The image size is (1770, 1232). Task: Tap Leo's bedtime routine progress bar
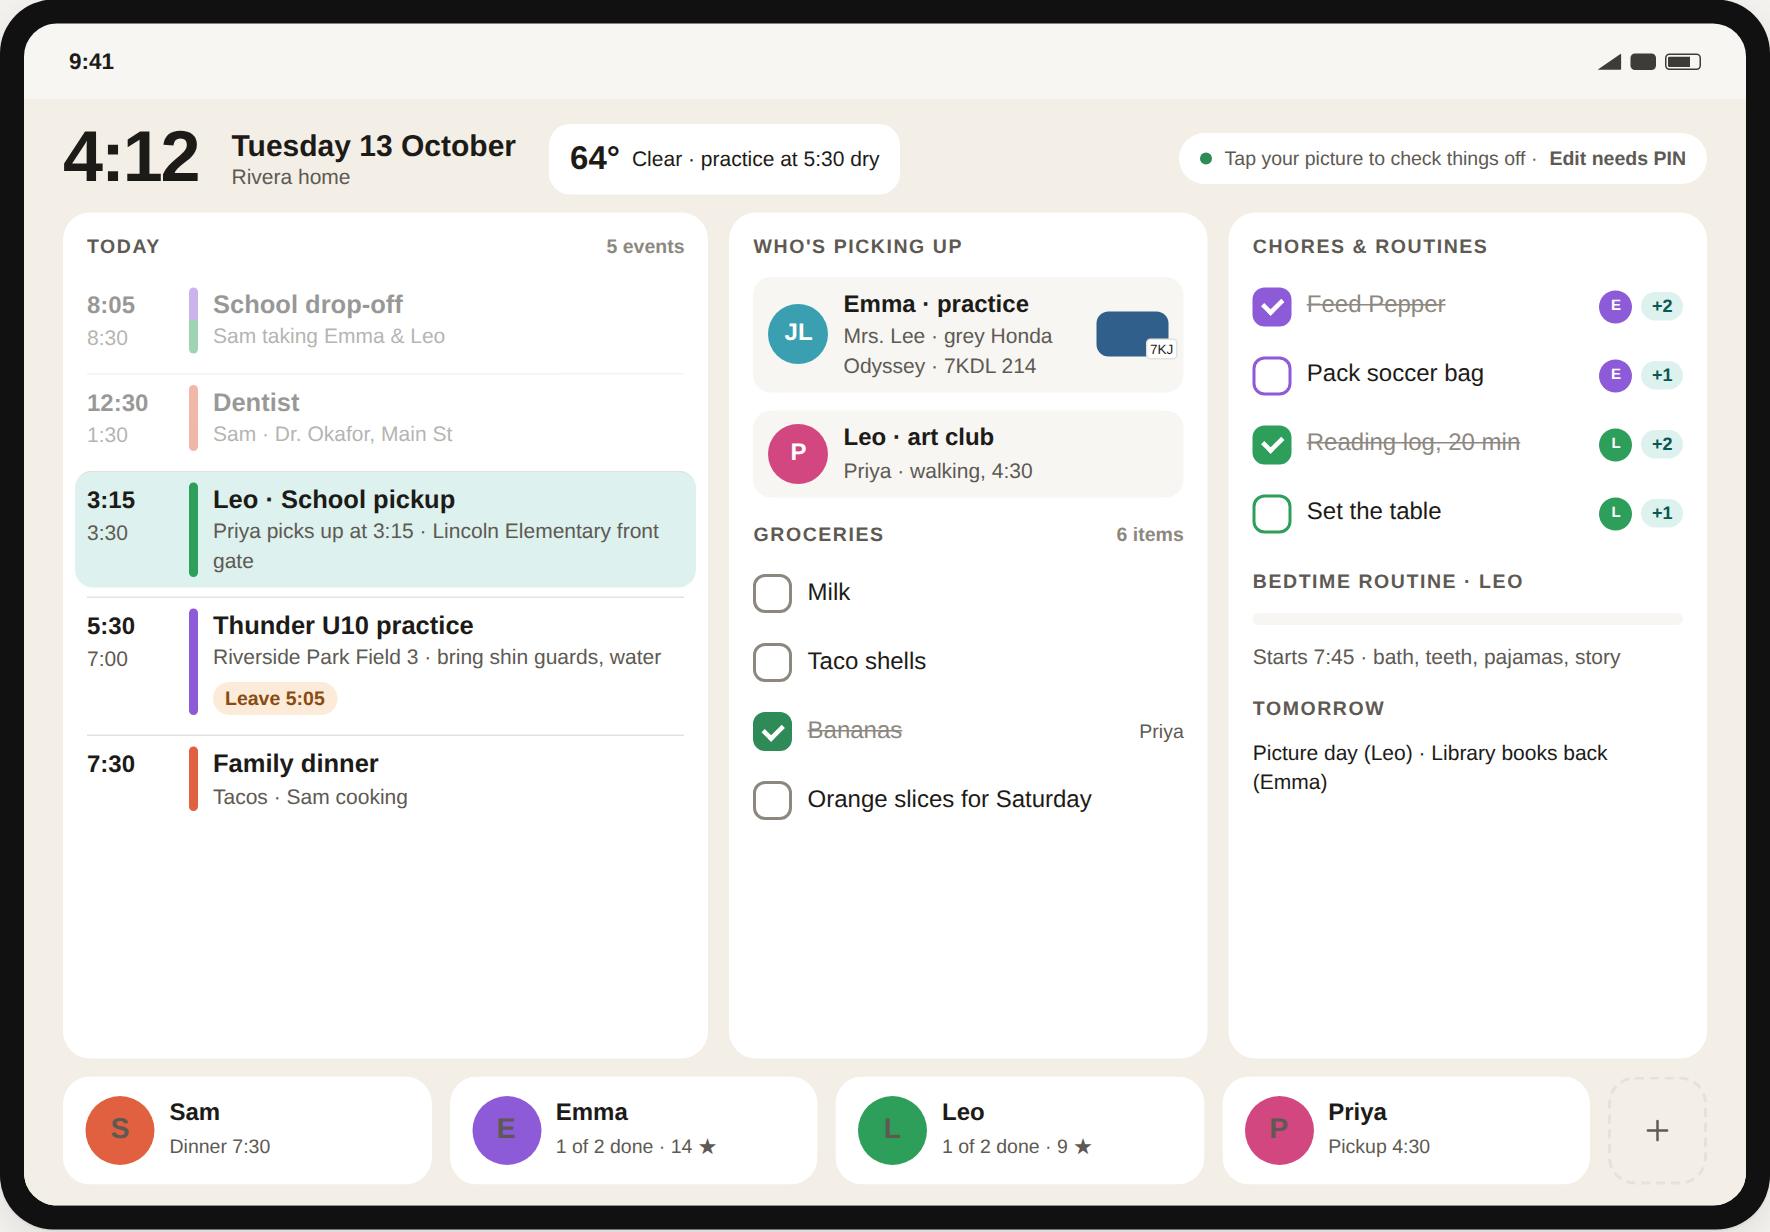click(x=1467, y=619)
